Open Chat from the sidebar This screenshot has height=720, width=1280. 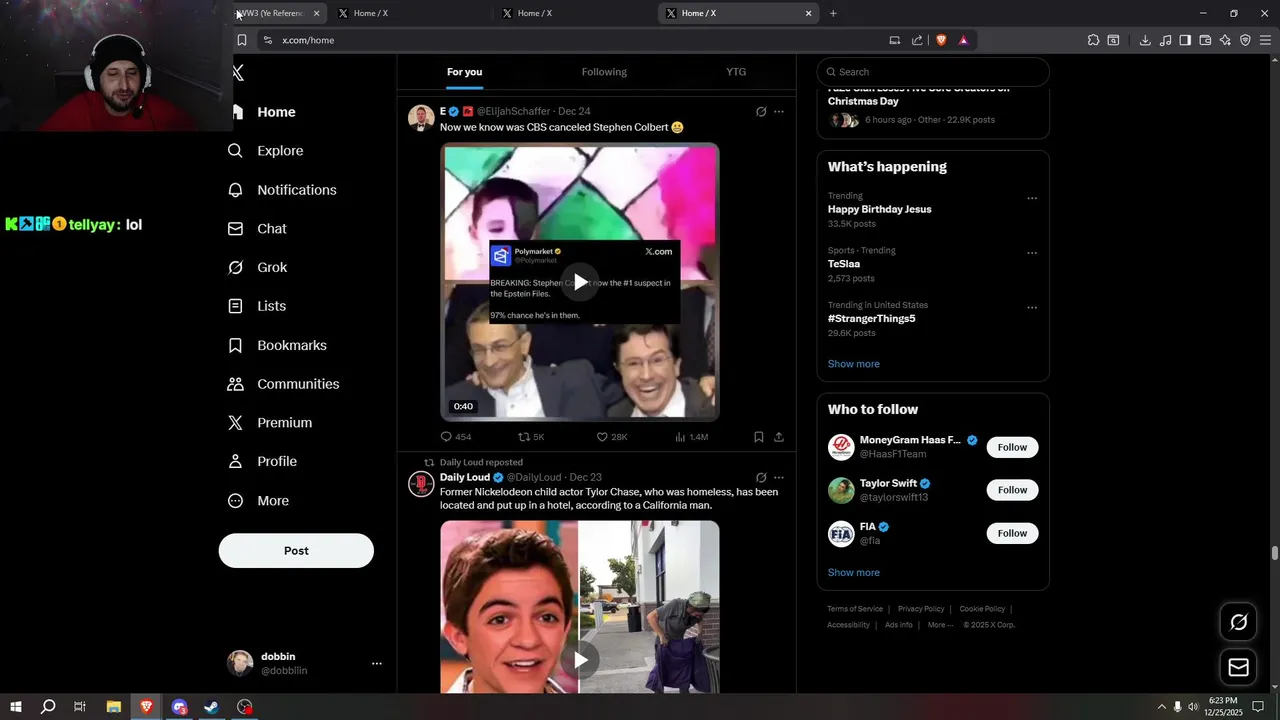coord(258,229)
